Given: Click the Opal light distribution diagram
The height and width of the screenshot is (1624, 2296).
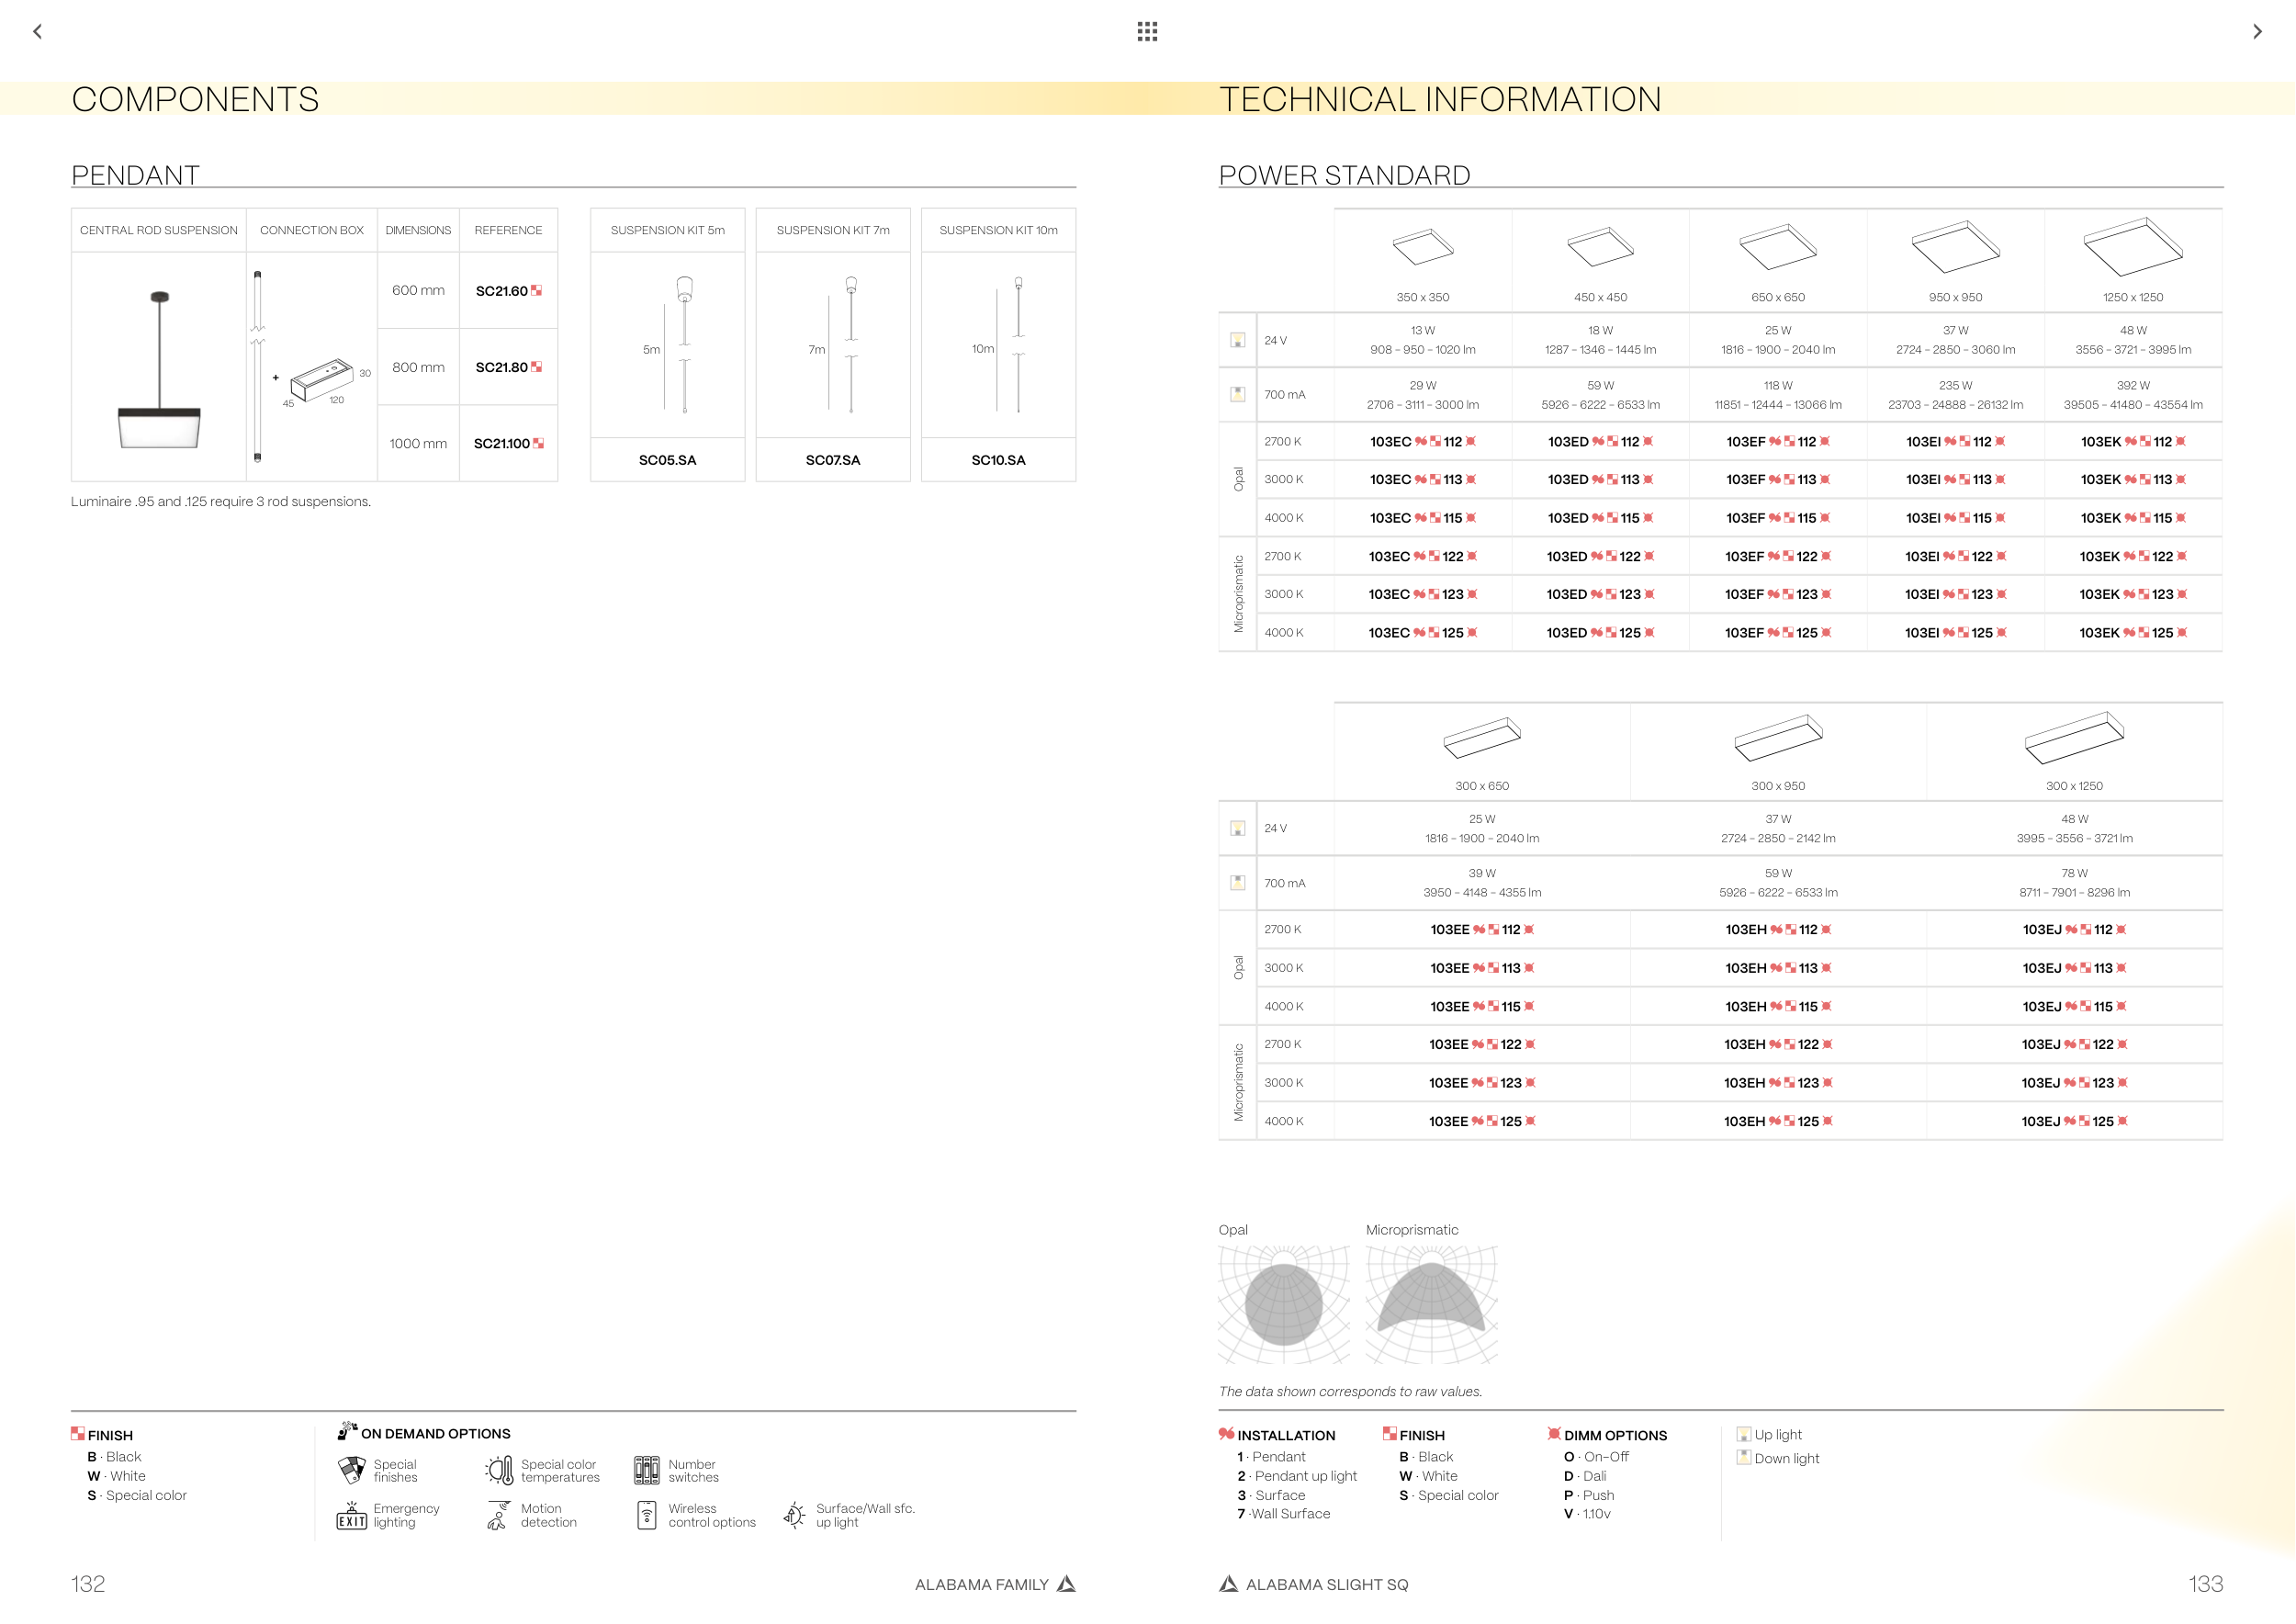Looking at the screenshot, I should pyautogui.click(x=1283, y=1304).
